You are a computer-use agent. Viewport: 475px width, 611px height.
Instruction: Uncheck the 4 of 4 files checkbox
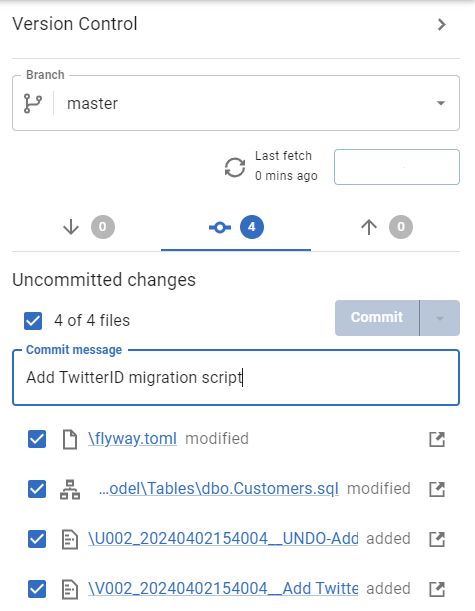tap(33, 321)
